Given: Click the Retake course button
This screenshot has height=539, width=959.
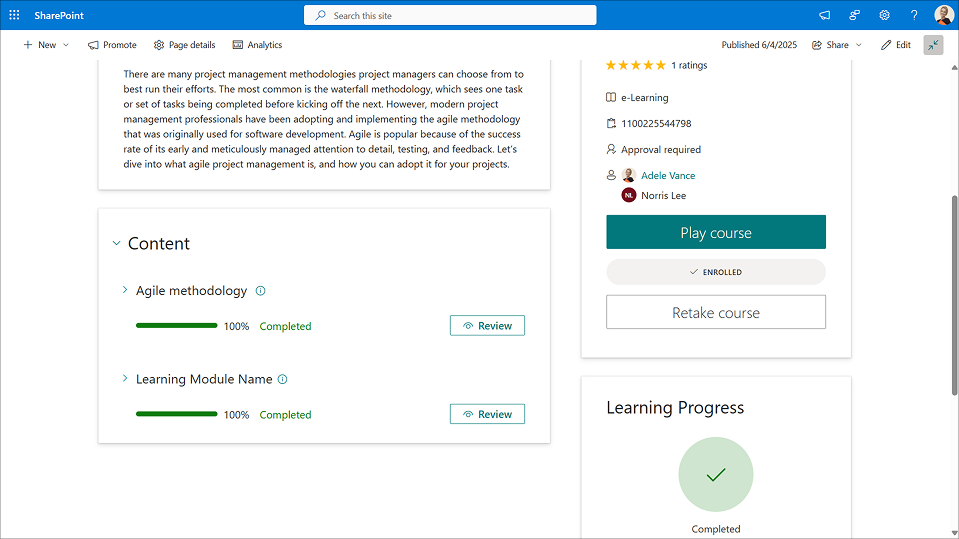Looking at the screenshot, I should point(715,313).
